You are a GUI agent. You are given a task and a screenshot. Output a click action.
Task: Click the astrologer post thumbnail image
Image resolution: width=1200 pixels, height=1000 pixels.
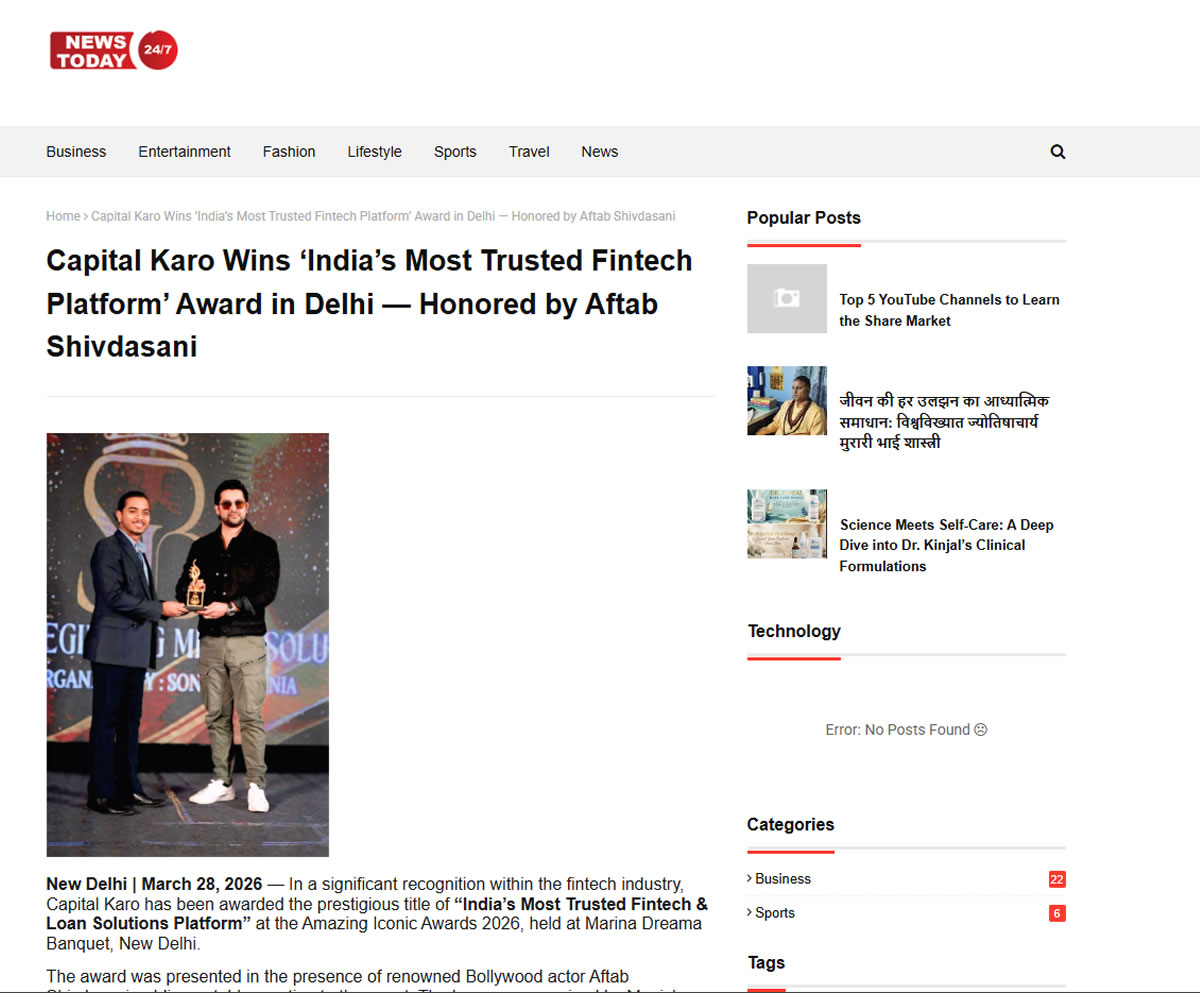pos(787,400)
